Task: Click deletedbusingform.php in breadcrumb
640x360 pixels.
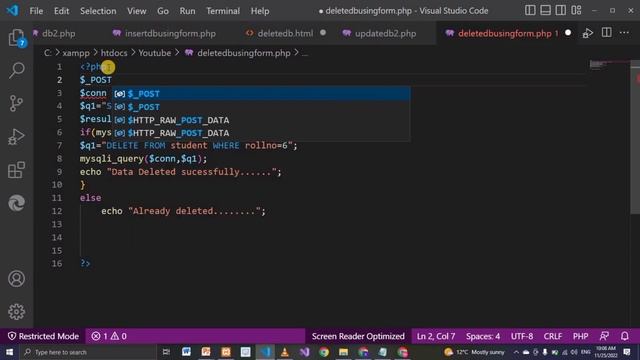Action: point(244,53)
